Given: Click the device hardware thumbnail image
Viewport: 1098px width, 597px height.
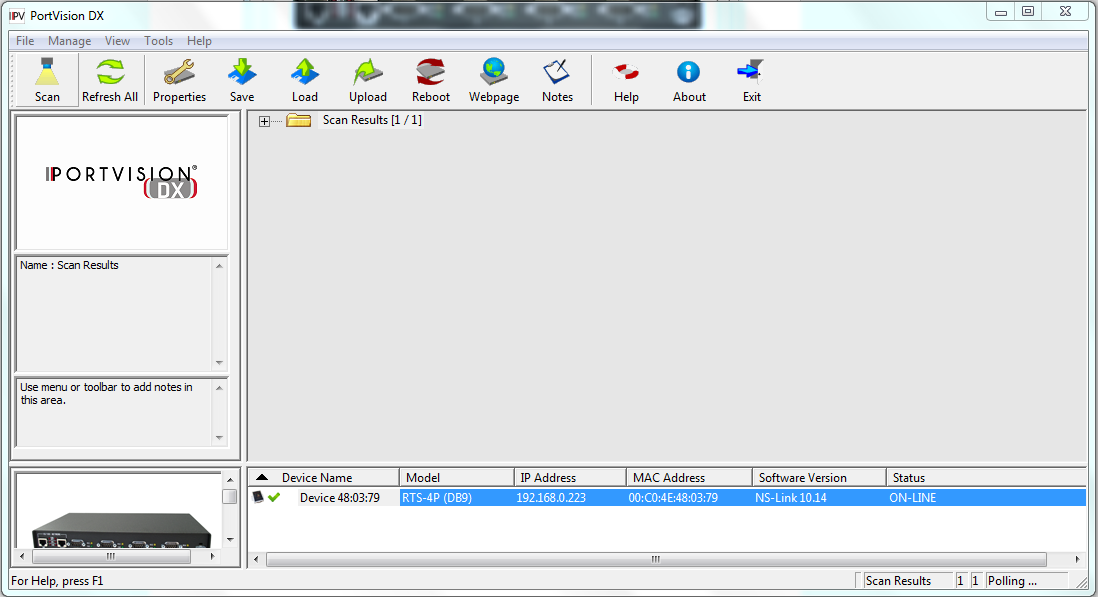Looking at the screenshot, I should [x=122, y=530].
